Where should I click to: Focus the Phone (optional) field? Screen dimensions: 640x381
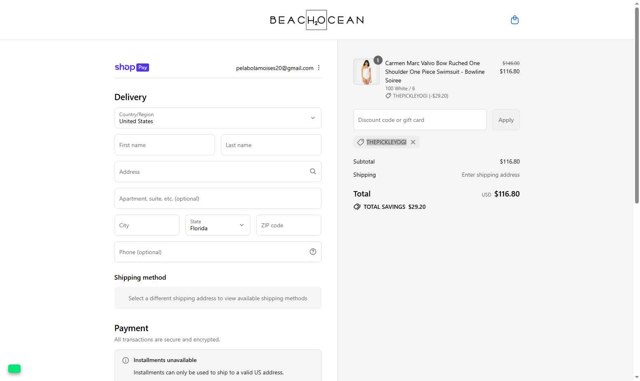[x=218, y=252]
